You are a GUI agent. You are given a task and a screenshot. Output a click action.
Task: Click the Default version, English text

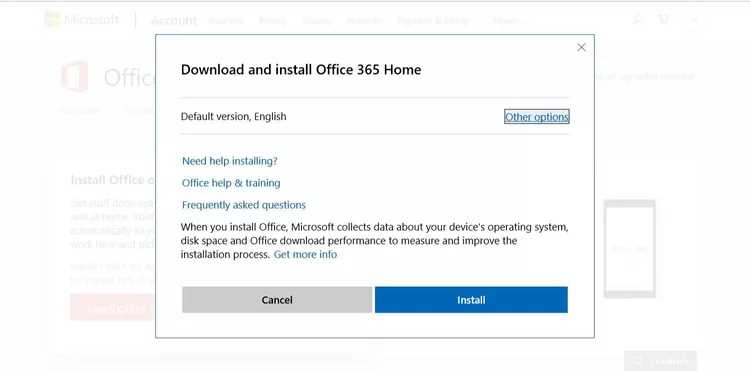233,117
